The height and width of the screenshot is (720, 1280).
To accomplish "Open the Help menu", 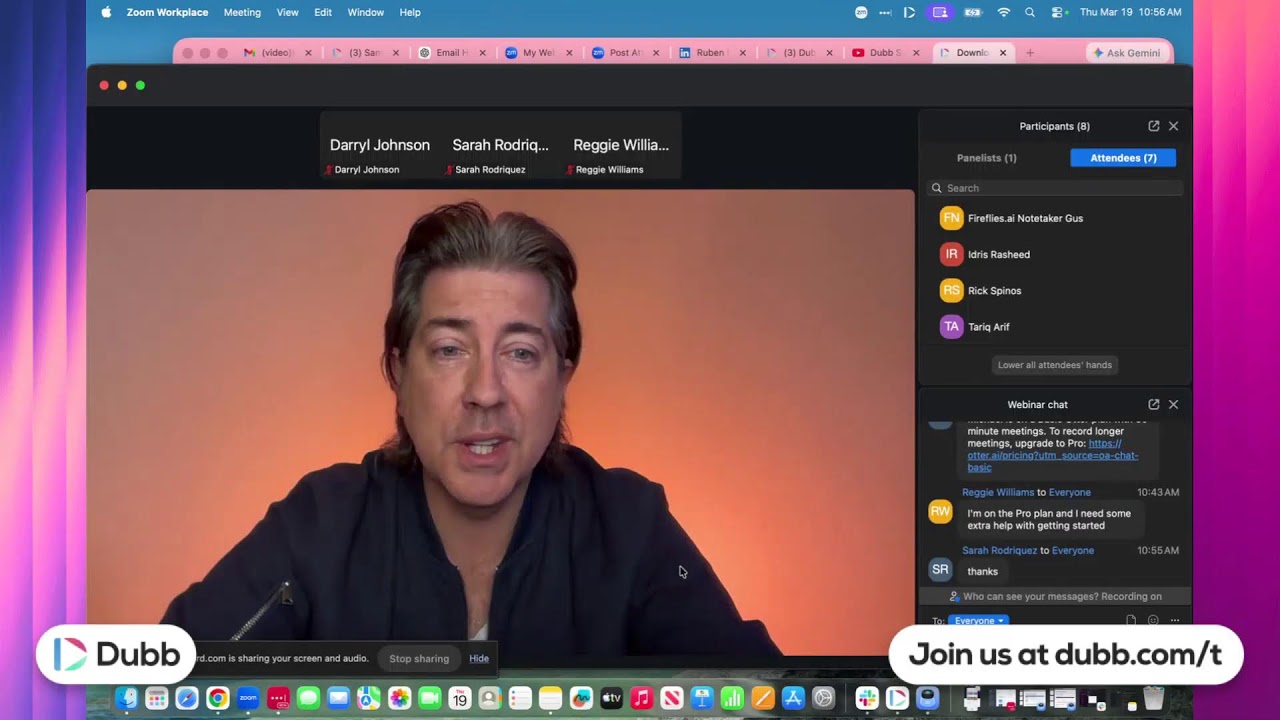I will pyautogui.click(x=410, y=12).
